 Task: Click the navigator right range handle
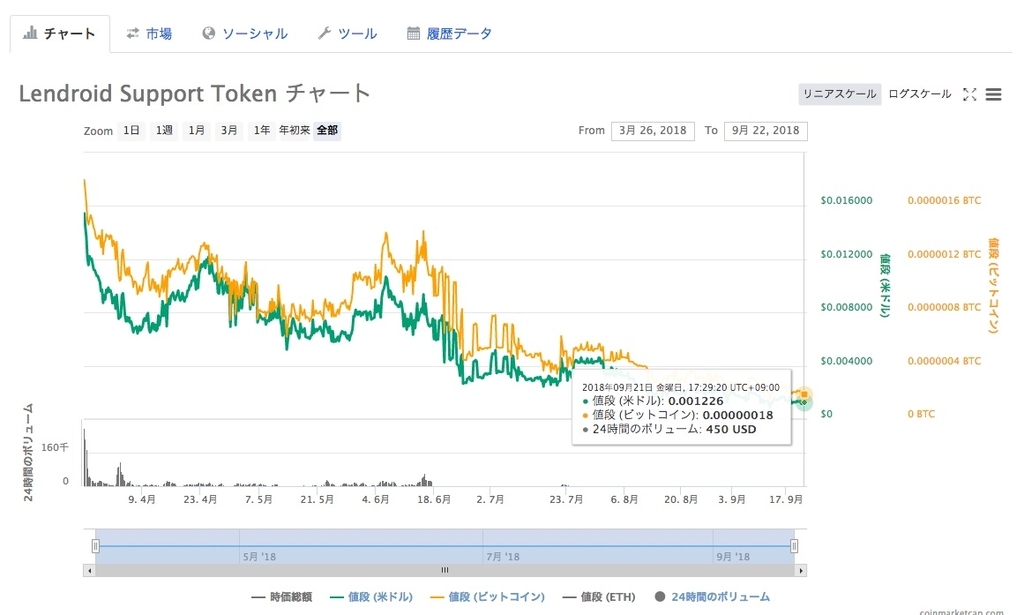(794, 546)
